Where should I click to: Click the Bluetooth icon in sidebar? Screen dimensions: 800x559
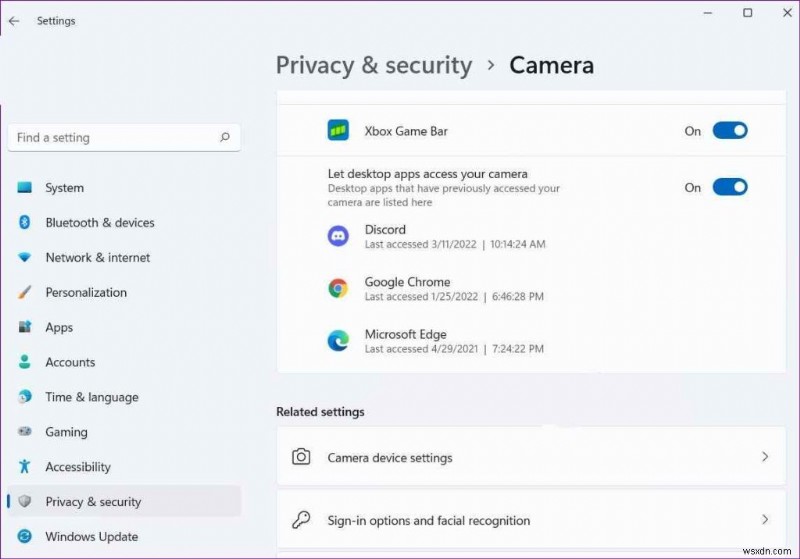[24, 222]
